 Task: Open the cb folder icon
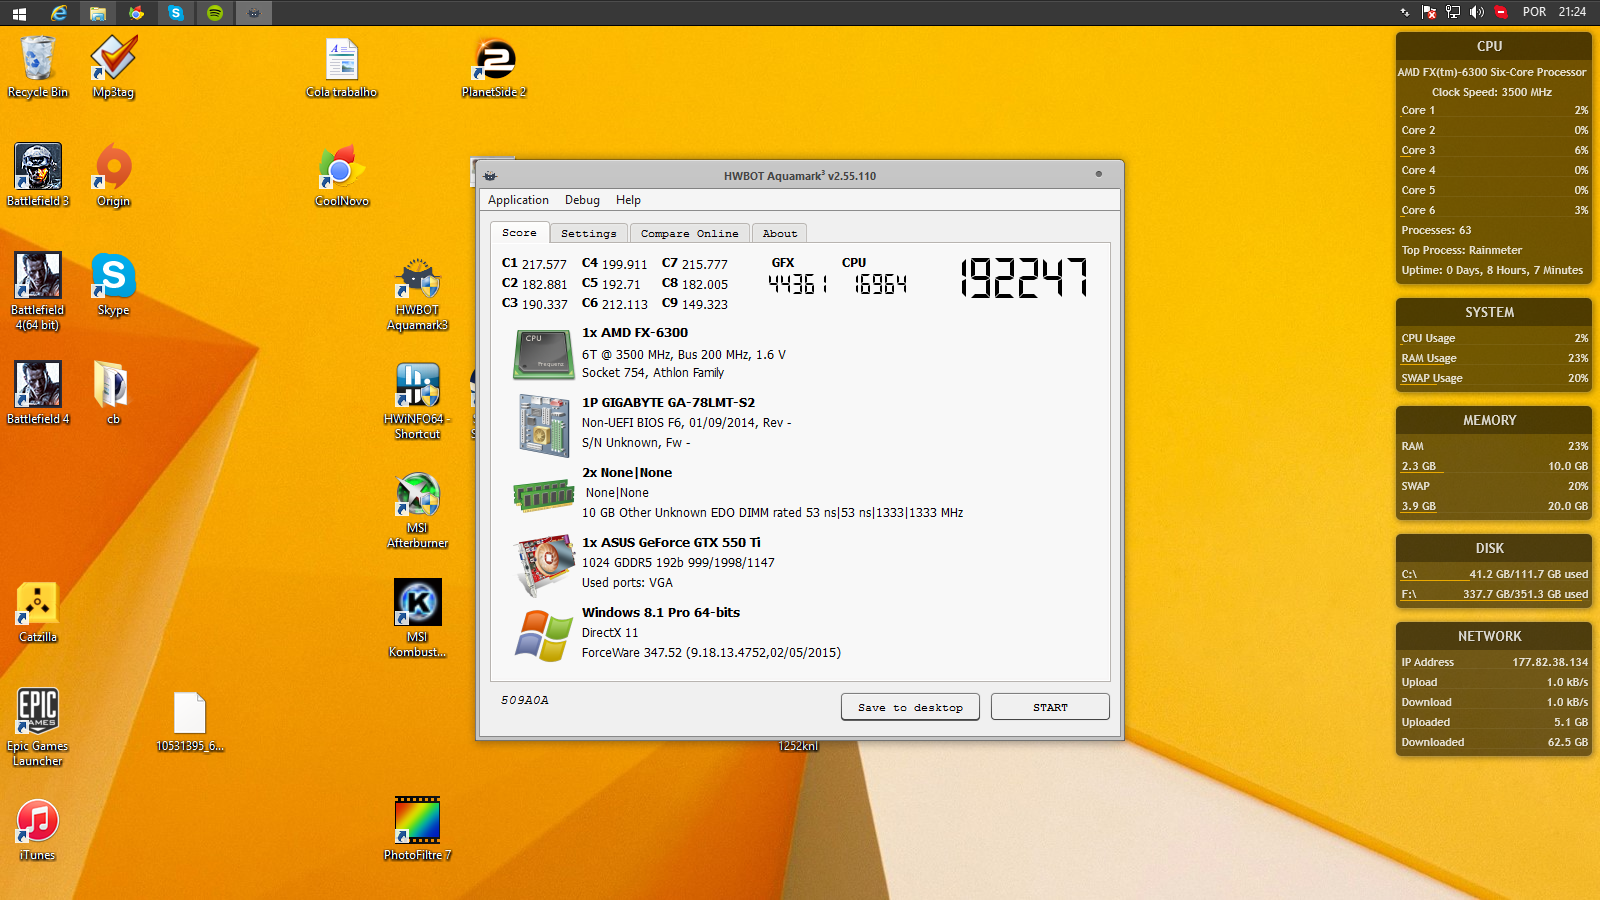tap(113, 393)
